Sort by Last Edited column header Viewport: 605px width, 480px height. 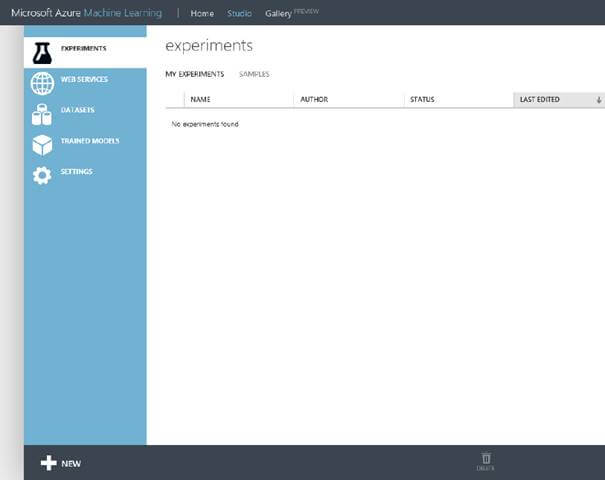(x=559, y=100)
